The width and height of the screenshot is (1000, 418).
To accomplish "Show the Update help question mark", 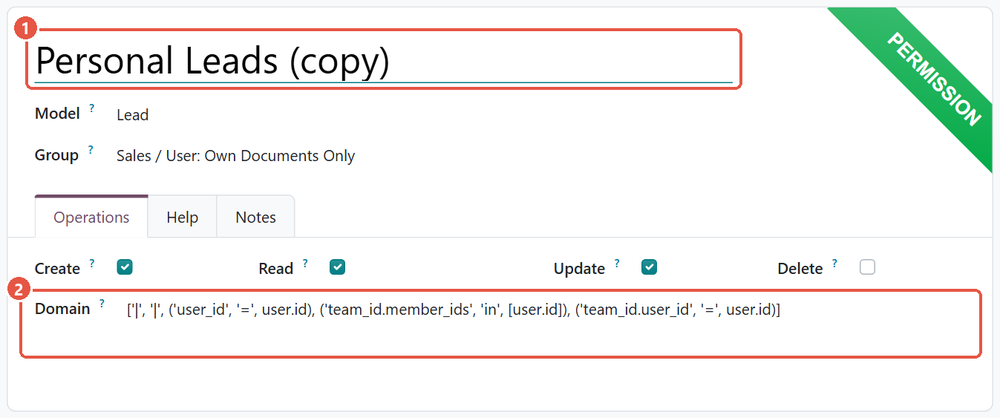I will click(x=617, y=263).
